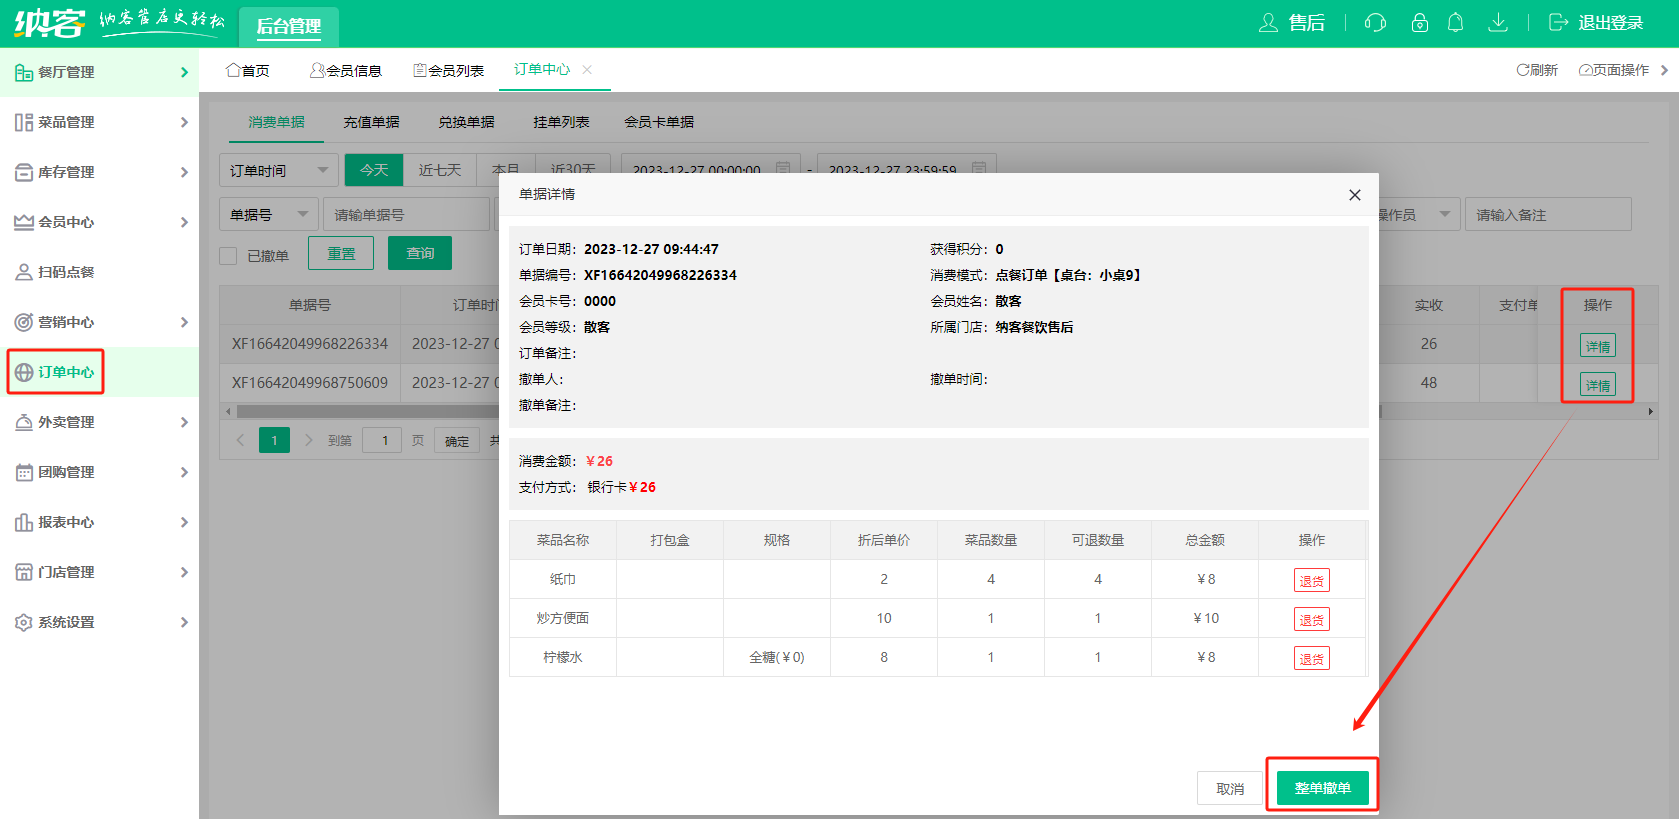This screenshot has height=819, width=1679.
Task: Click table horizontal scrollbar right arrow
Action: coord(1650,411)
